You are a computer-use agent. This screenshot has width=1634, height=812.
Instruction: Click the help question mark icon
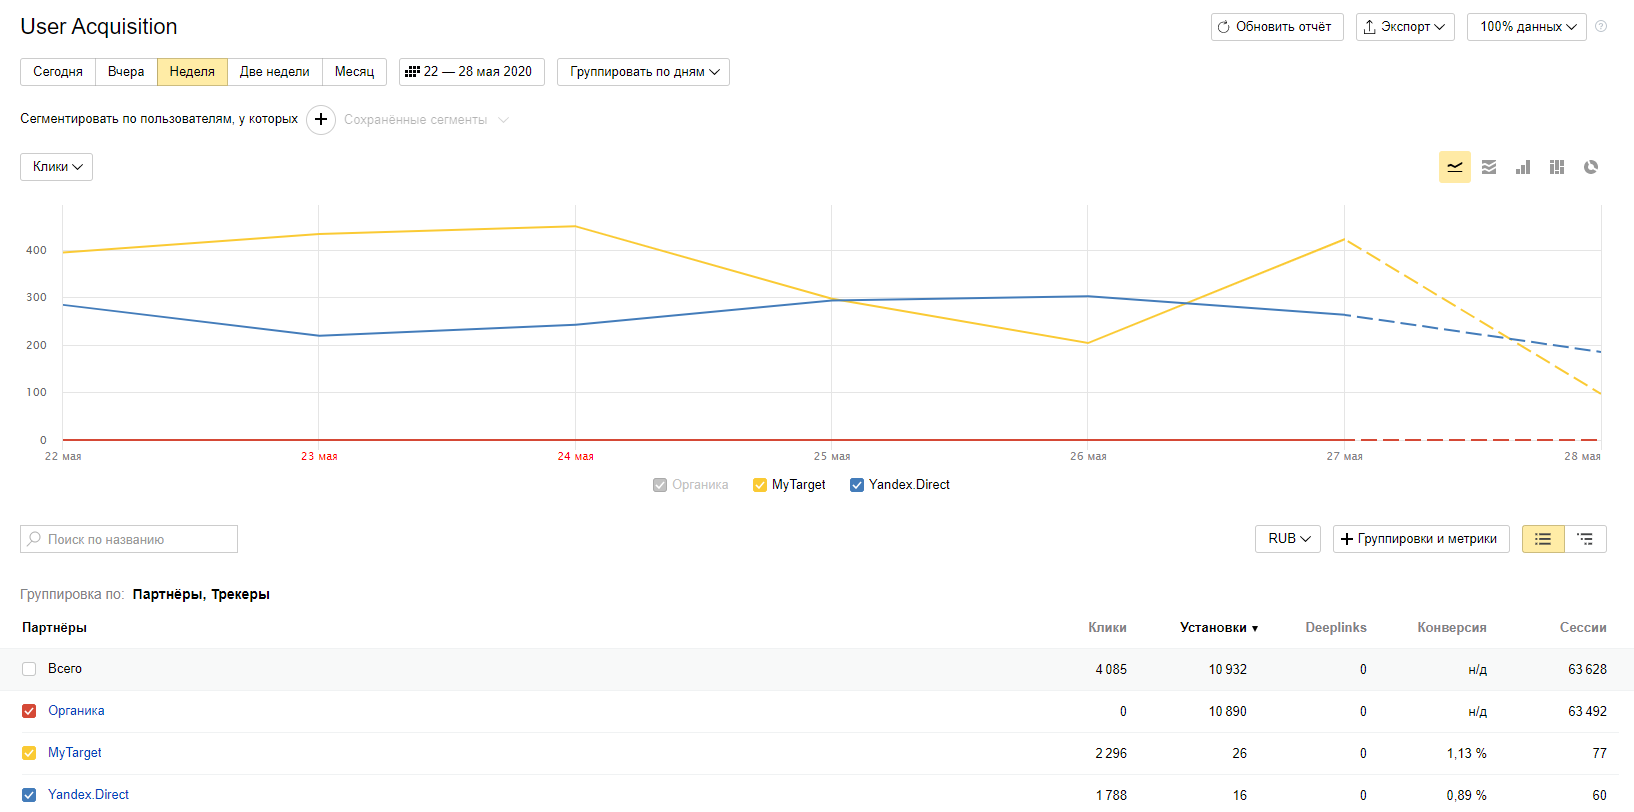1601,27
